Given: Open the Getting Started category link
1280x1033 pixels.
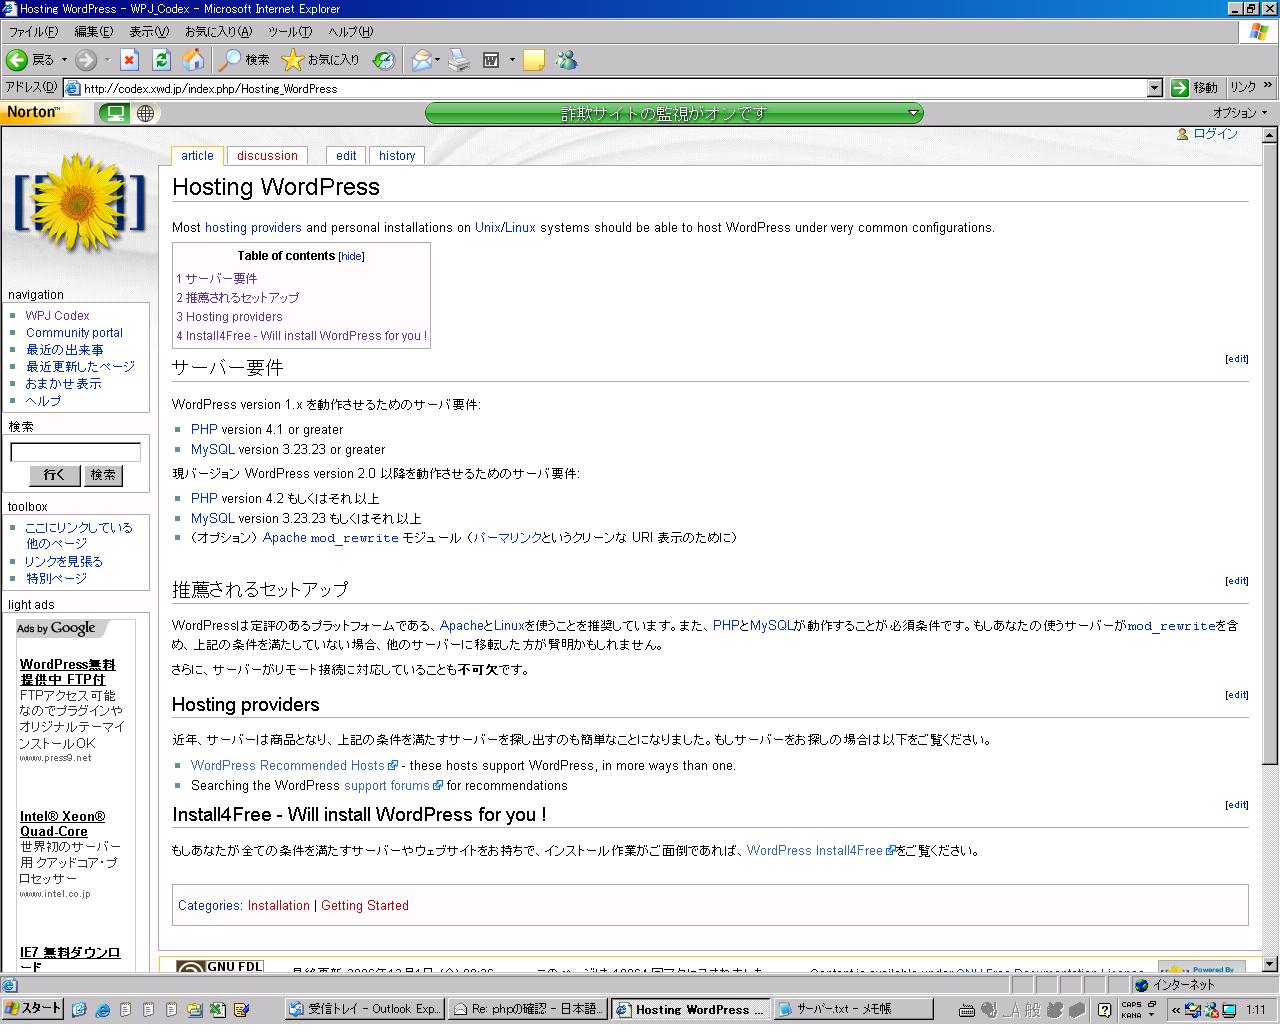Looking at the screenshot, I should [365, 906].
